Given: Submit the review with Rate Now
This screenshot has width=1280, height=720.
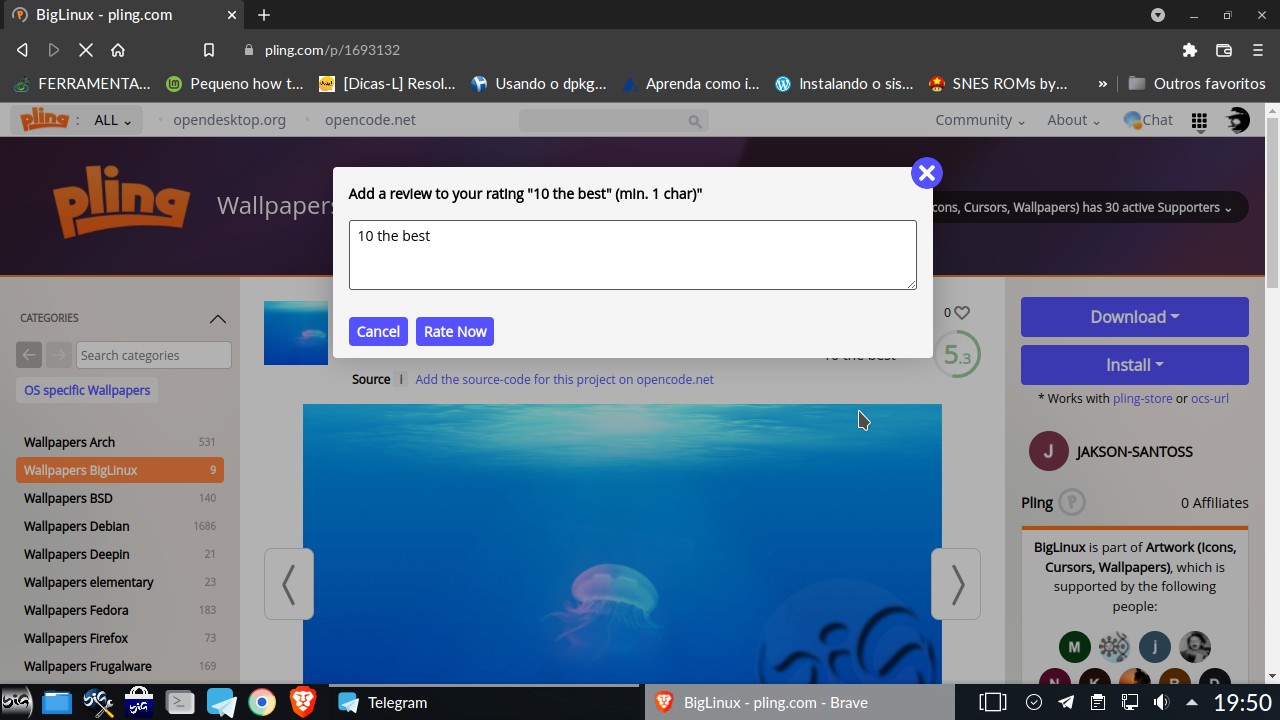Looking at the screenshot, I should (455, 332).
